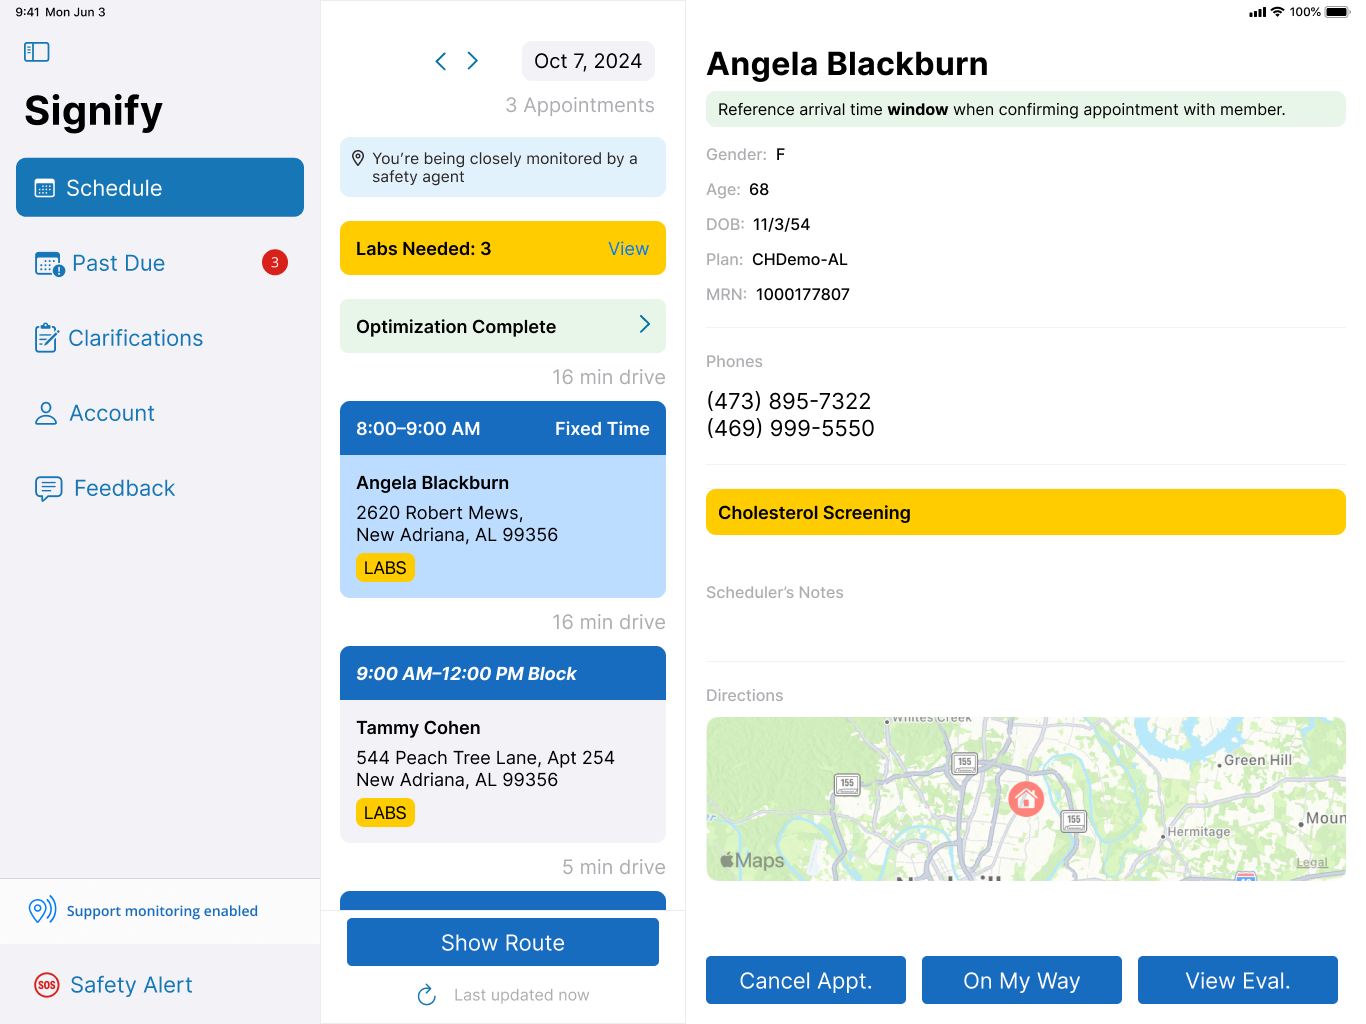Click the battery icon in status bar

(1338, 12)
